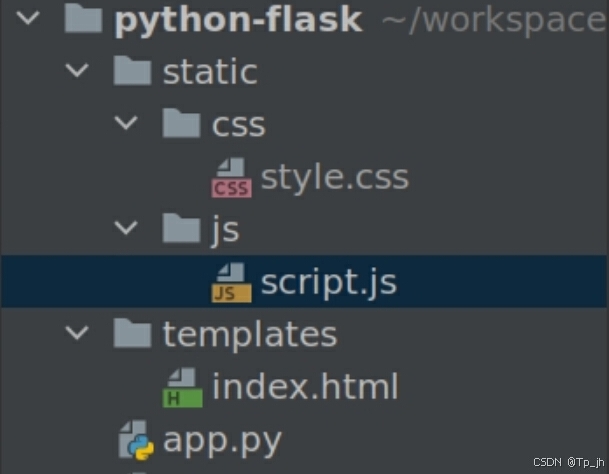Click the HTML file icon for index.html
609x474 pixels.
tap(183, 387)
